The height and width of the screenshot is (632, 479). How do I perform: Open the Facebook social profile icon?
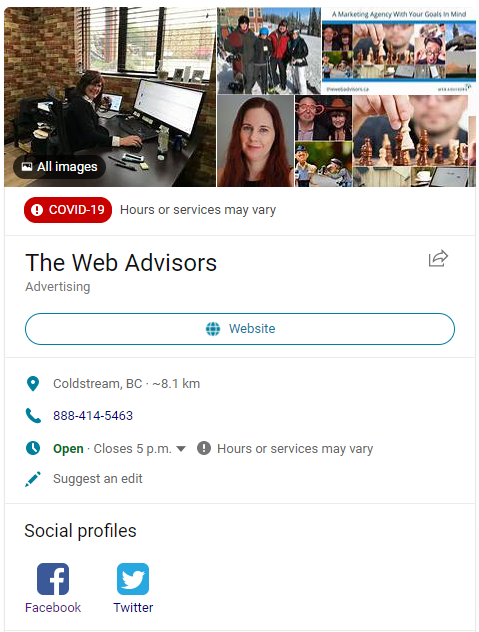click(53, 579)
